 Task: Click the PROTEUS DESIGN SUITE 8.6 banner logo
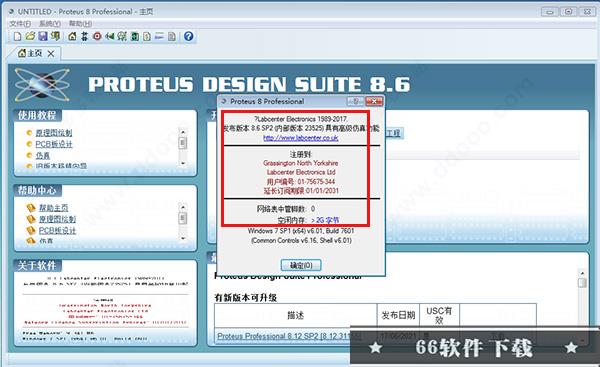pyautogui.click(x=249, y=85)
